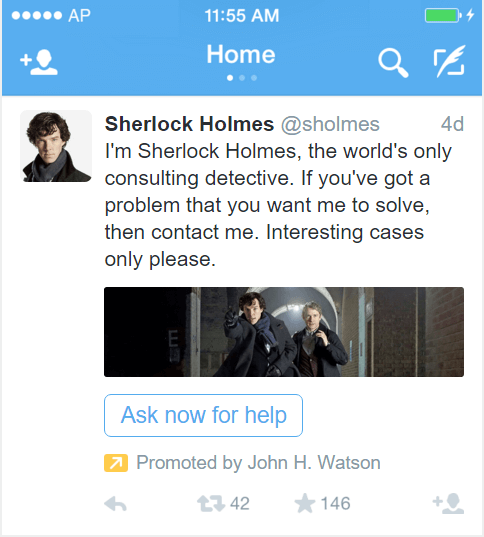The image size is (484, 537).
Task: Open Sherlock Holmes profile avatar
Action: coord(56,146)
